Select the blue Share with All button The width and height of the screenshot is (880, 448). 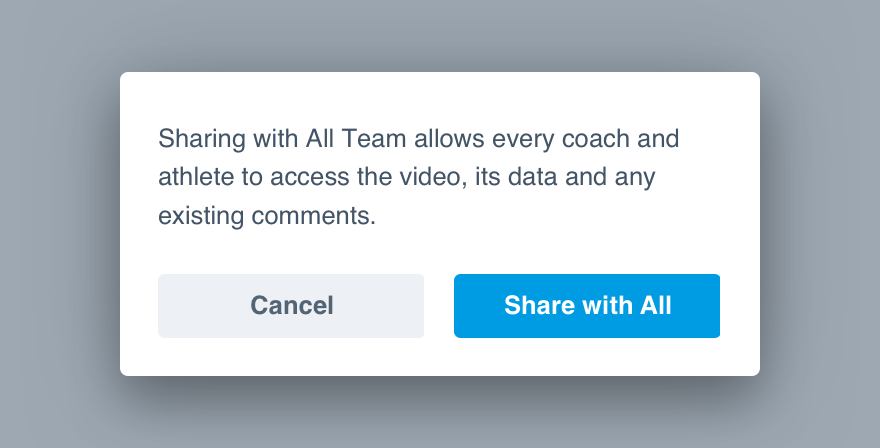click(x=587, y=306)
